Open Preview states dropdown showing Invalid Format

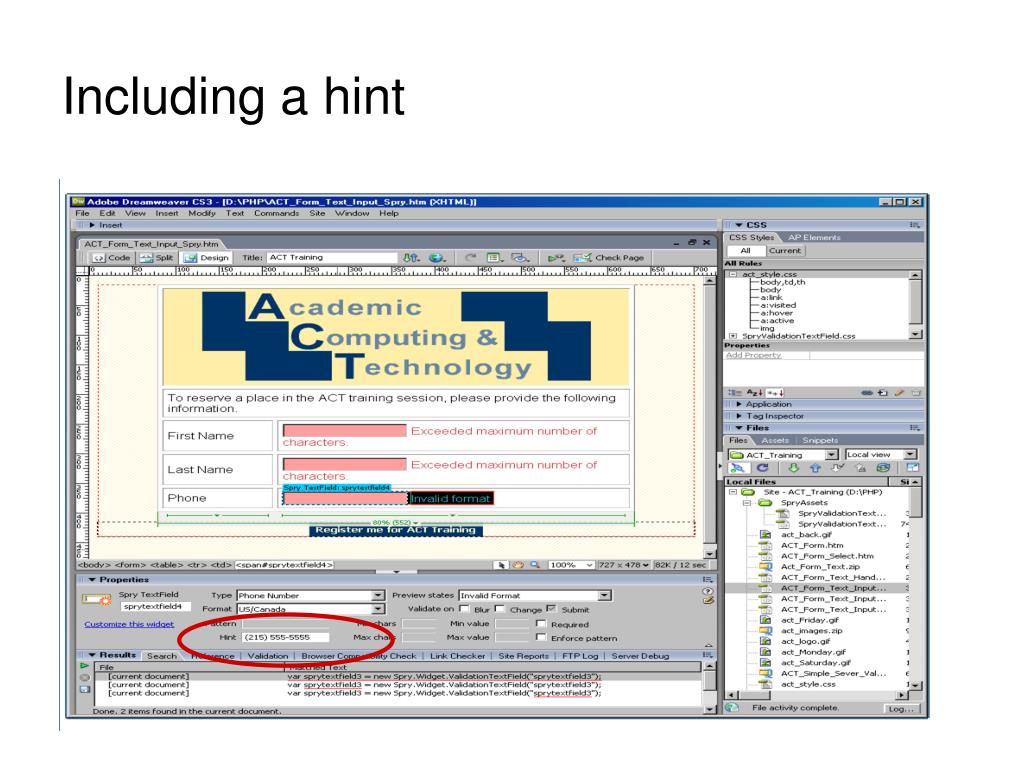(x=535, y=596)
